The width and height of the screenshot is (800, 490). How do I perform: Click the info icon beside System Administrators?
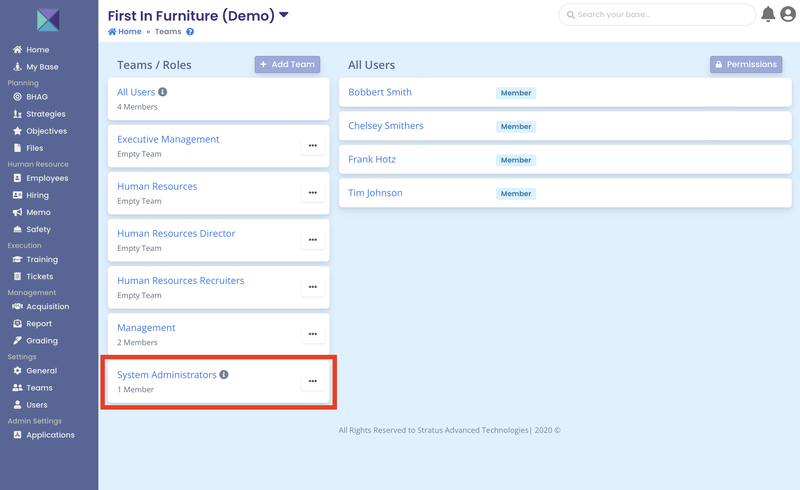(x=224, y=375)
